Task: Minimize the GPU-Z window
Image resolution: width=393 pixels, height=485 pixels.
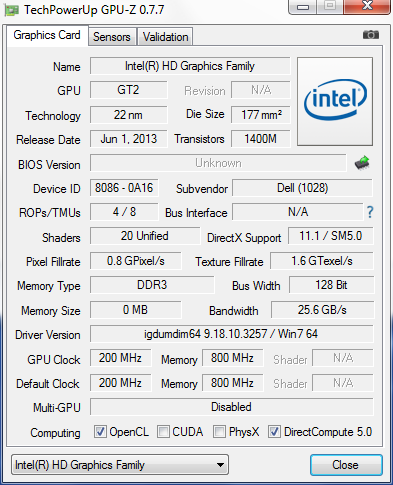Action: [x=303, y=7]
